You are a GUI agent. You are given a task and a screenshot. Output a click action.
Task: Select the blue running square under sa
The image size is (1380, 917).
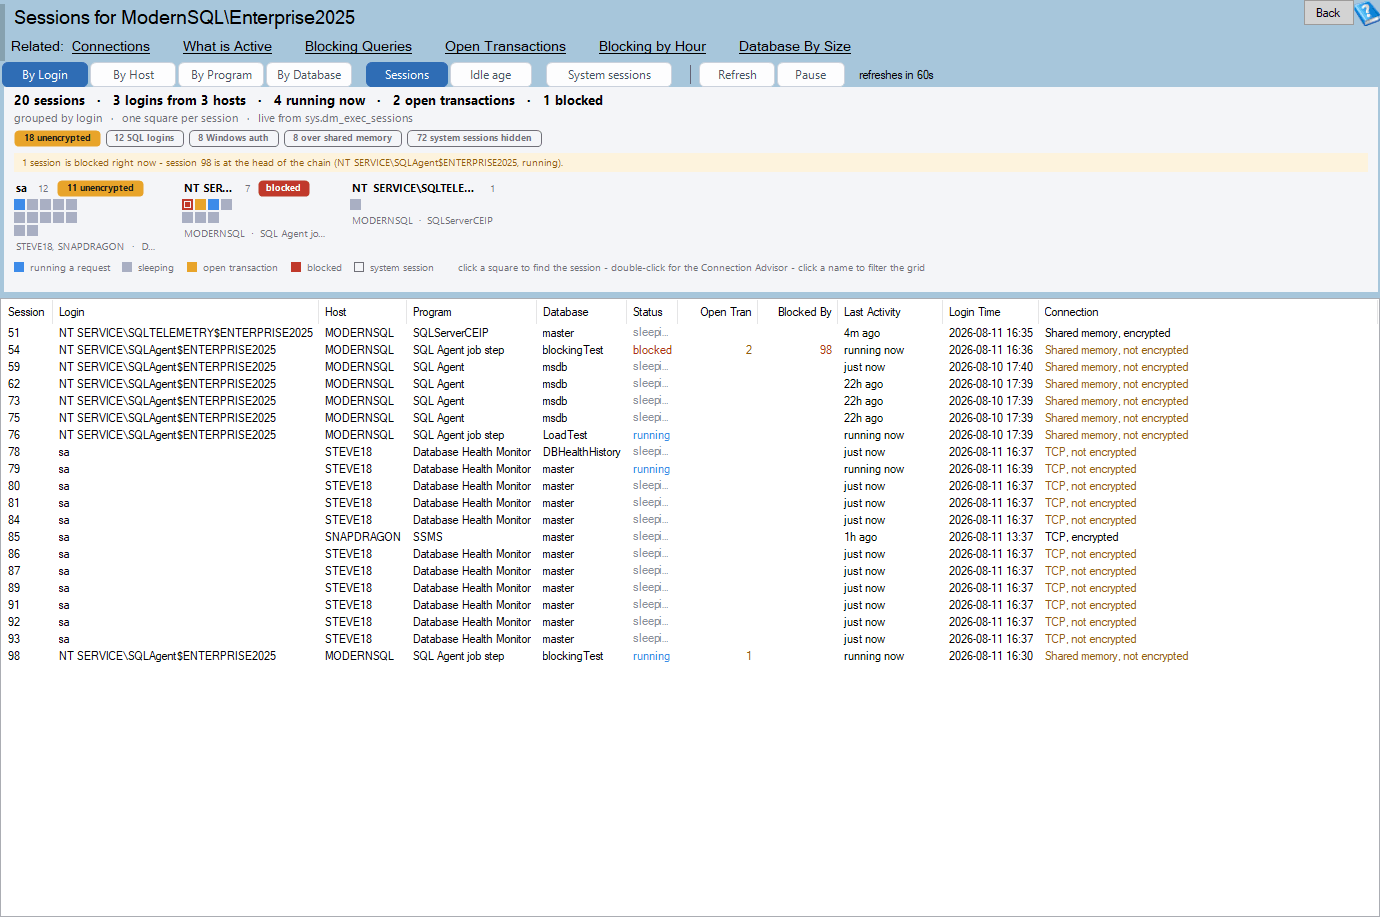click(x=19, y=205)
